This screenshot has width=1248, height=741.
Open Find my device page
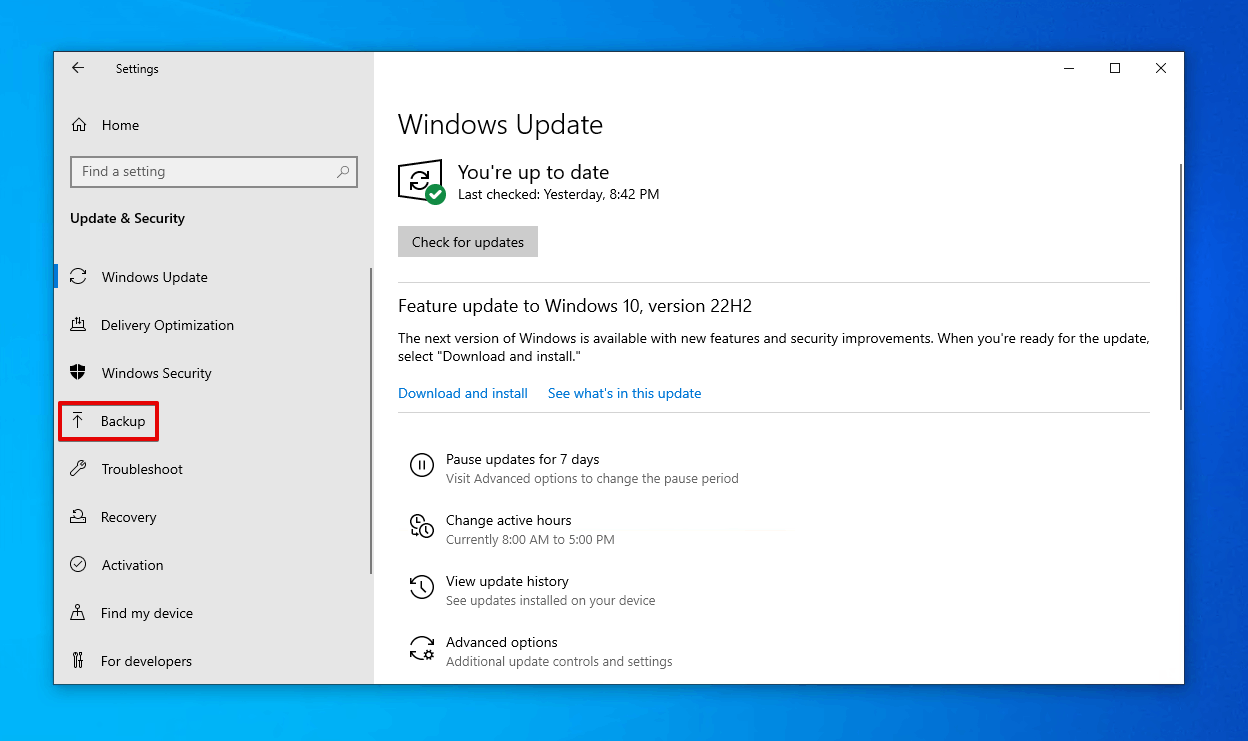(147, 613)
